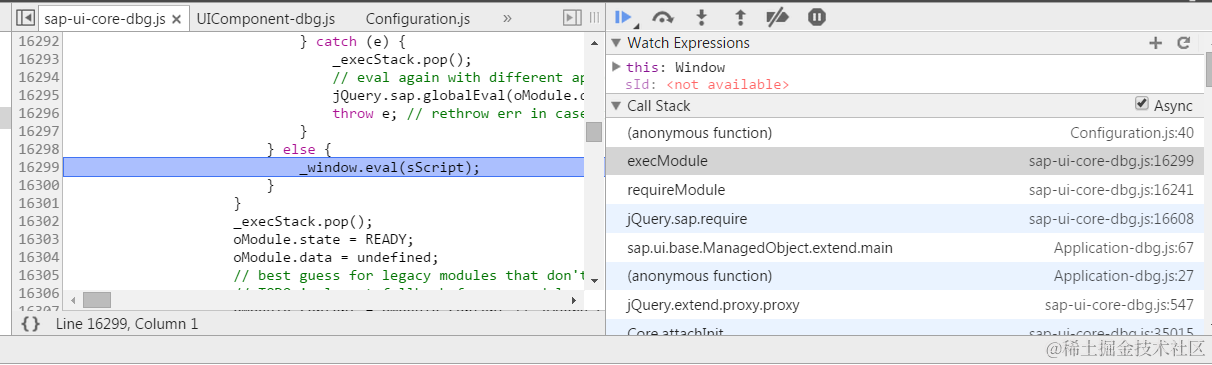
Task: Click the code editor vertical scrollbar thumb
Action: [x=594, y=132]
